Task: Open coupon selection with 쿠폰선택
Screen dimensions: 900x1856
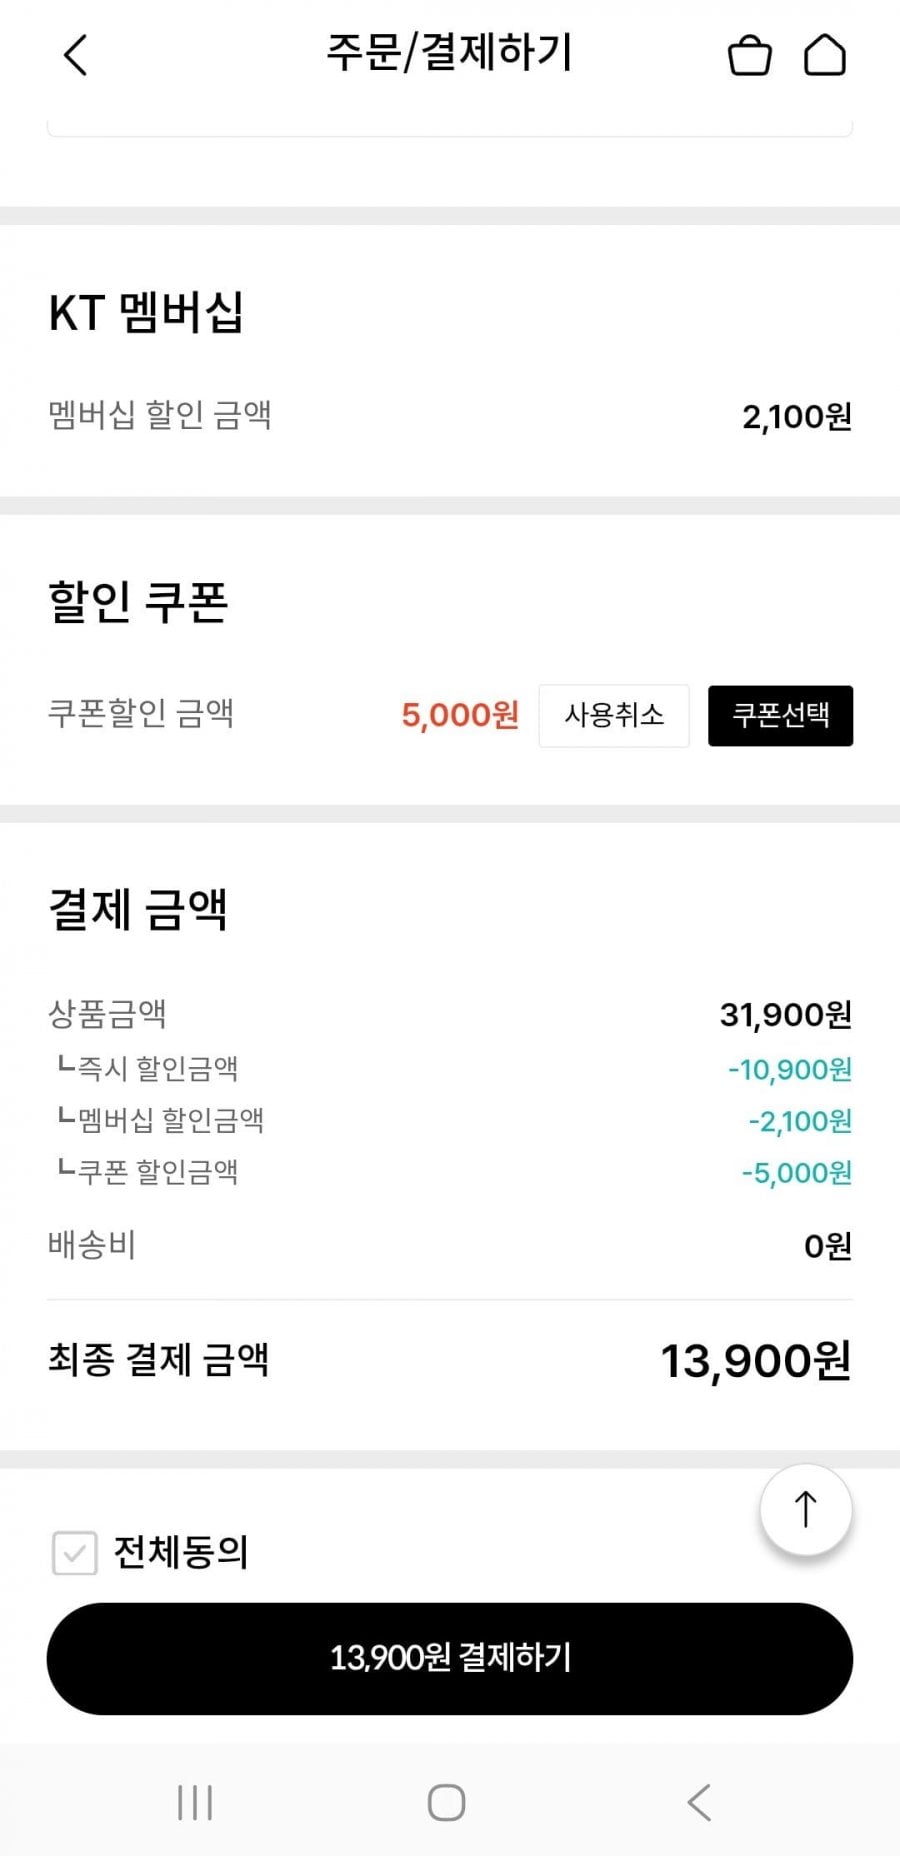Action: (x=781, y=715)
